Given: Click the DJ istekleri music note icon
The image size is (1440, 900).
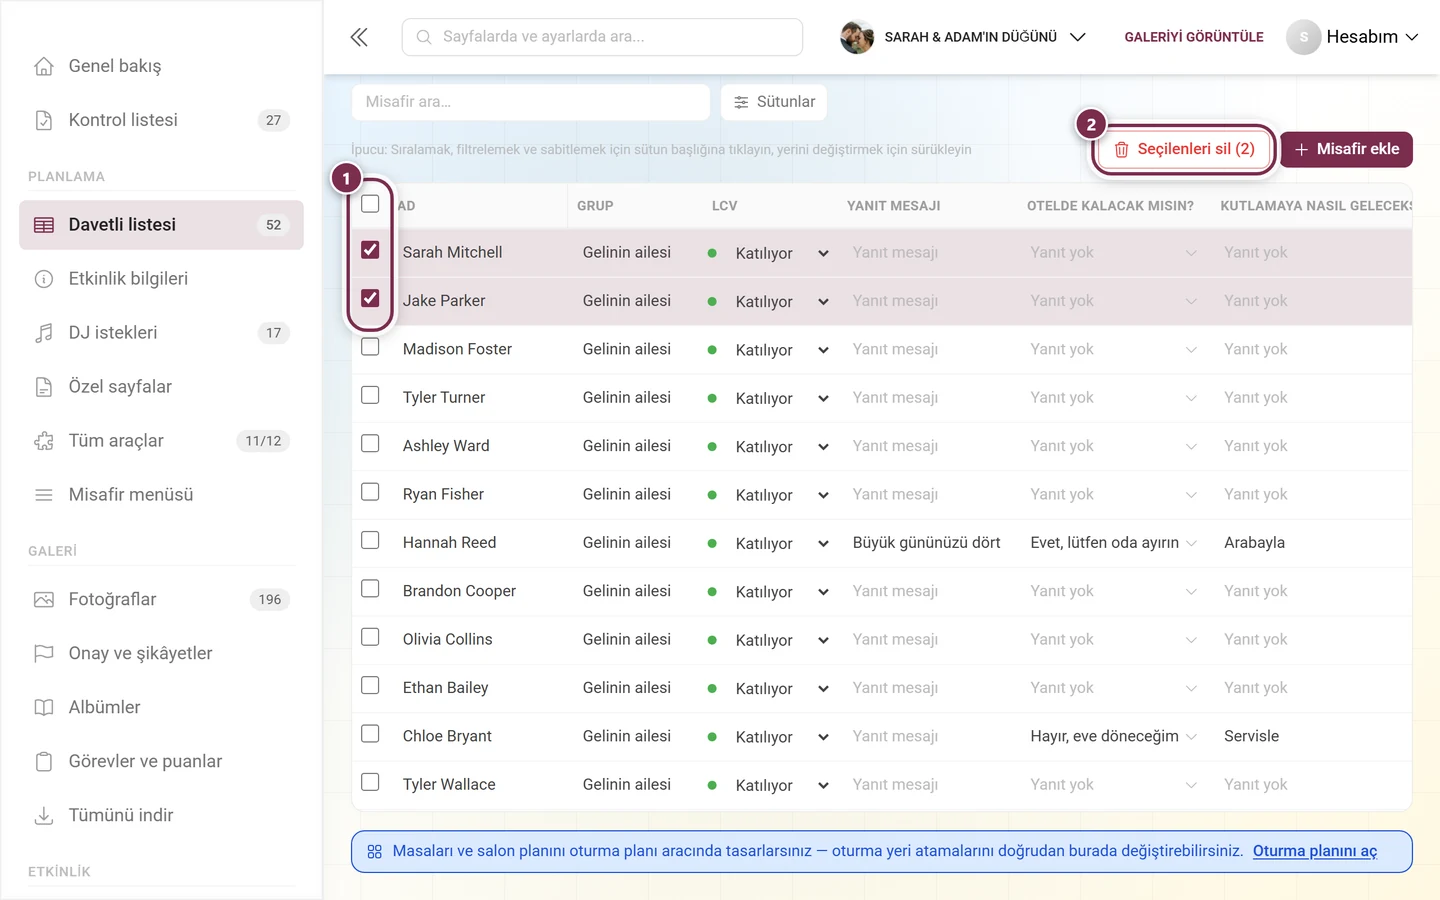Looking at the screenshot, I should click(x=44, y=333).
